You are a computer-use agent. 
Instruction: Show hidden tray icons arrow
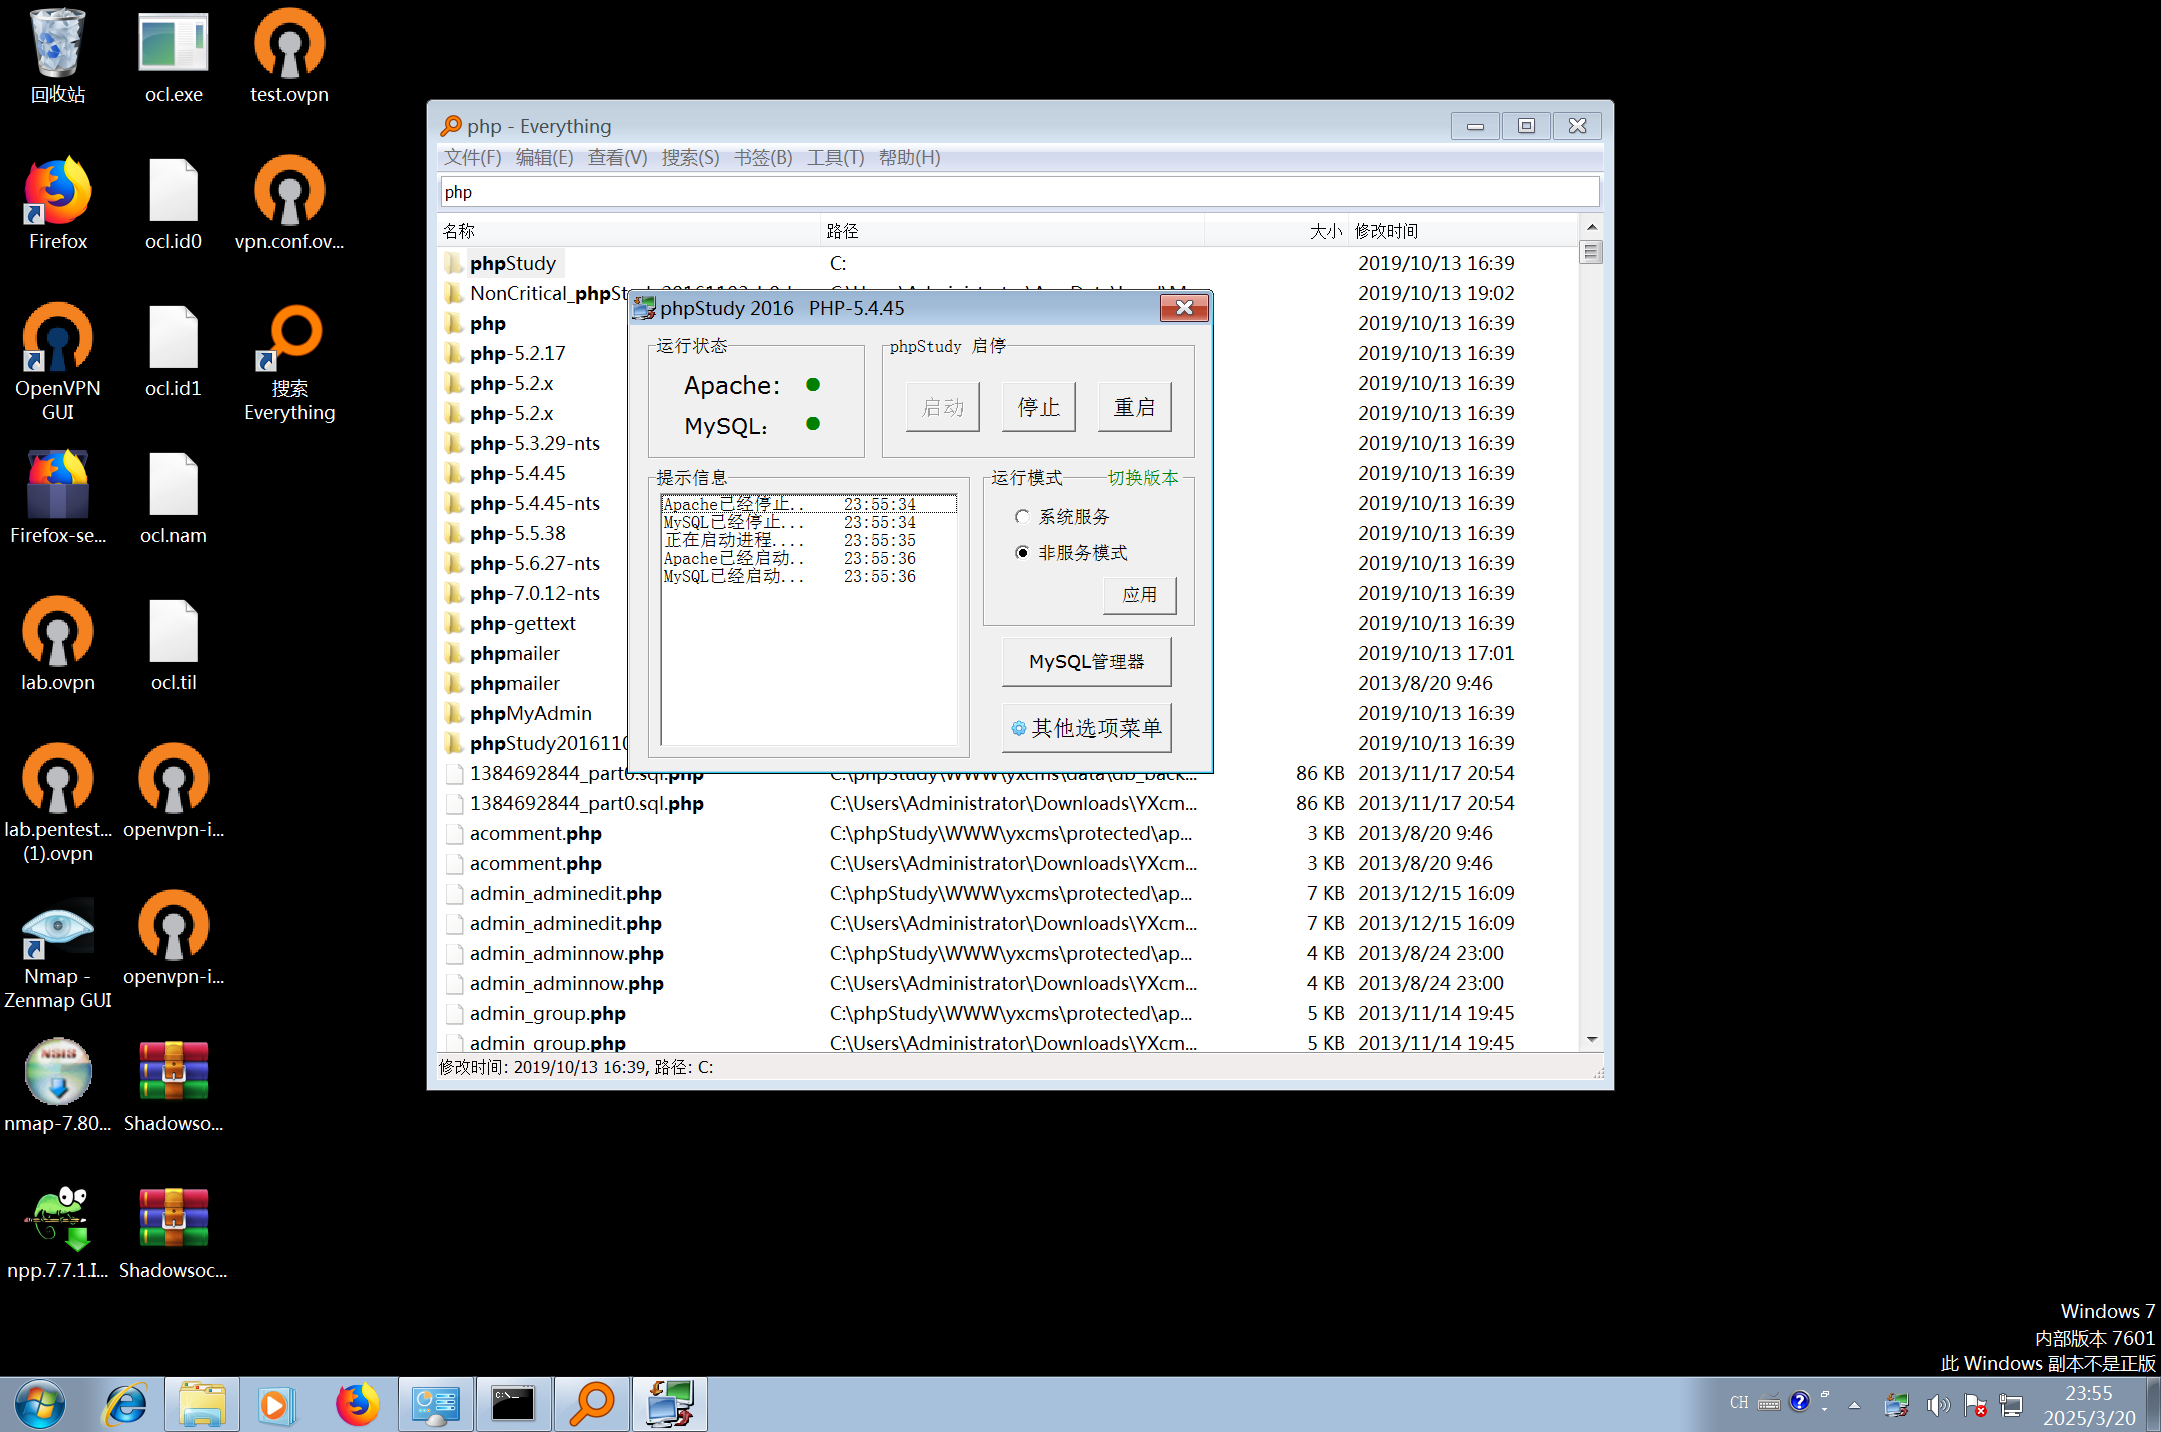point(1854,1404)
